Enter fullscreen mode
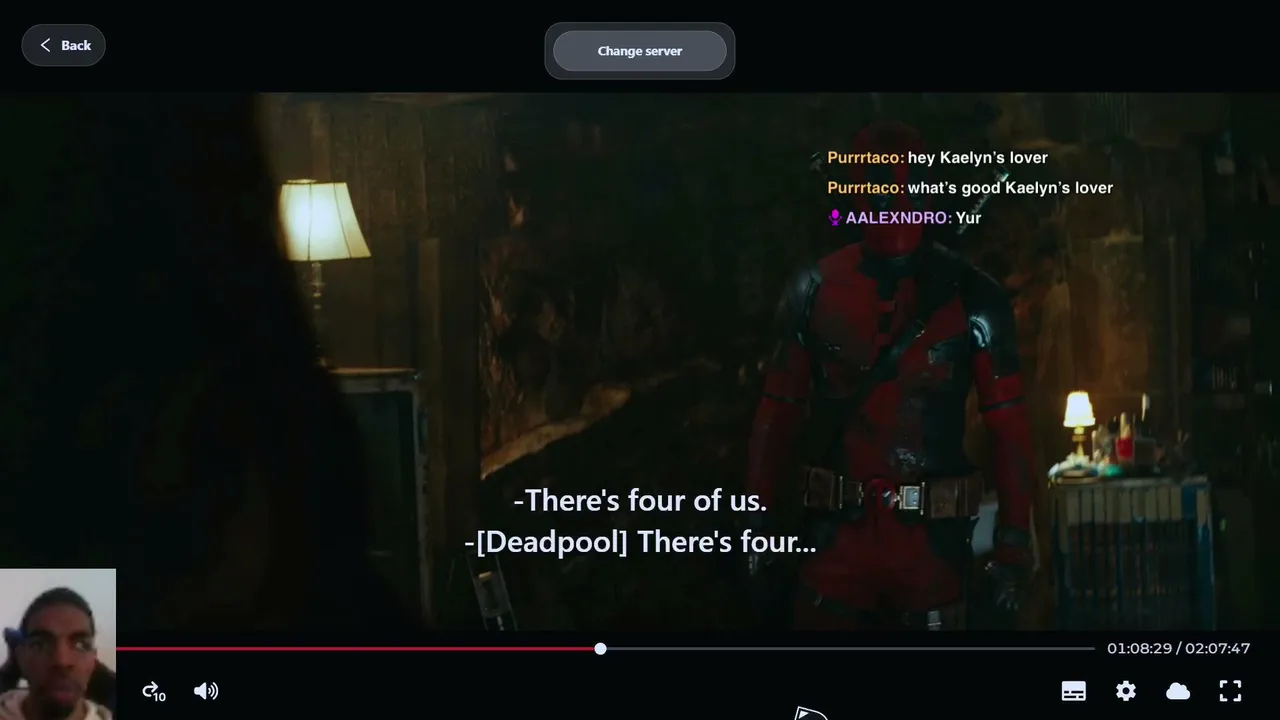The width and height of the screenshot is (1280, 720). coord(1230,691)
